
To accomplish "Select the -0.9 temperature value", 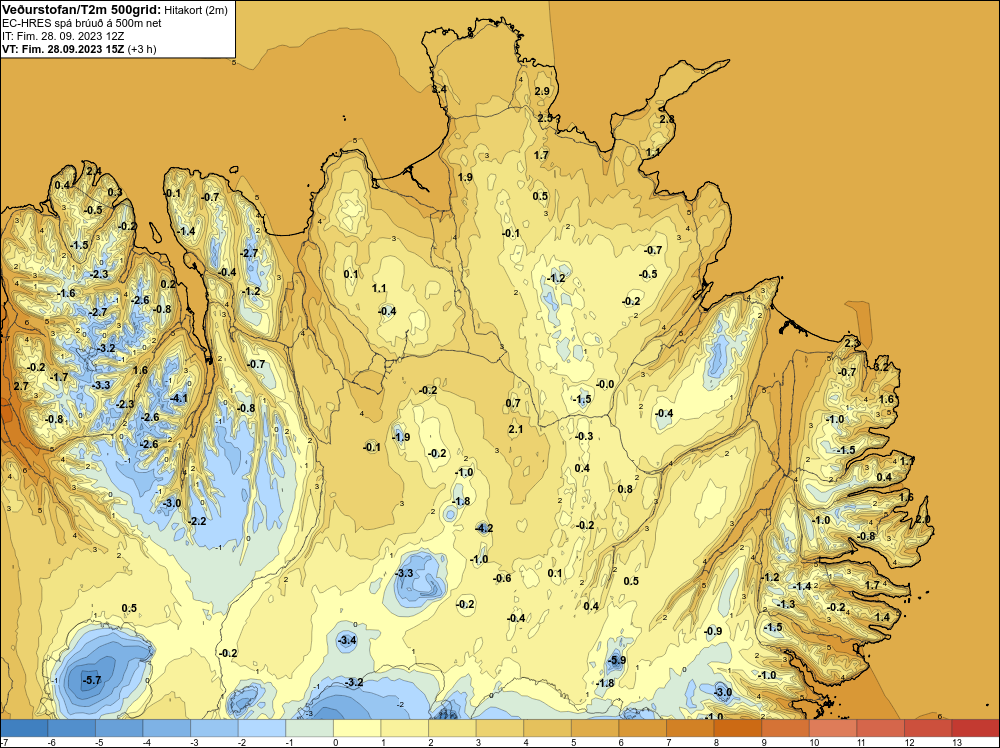I will pos(713,631).
